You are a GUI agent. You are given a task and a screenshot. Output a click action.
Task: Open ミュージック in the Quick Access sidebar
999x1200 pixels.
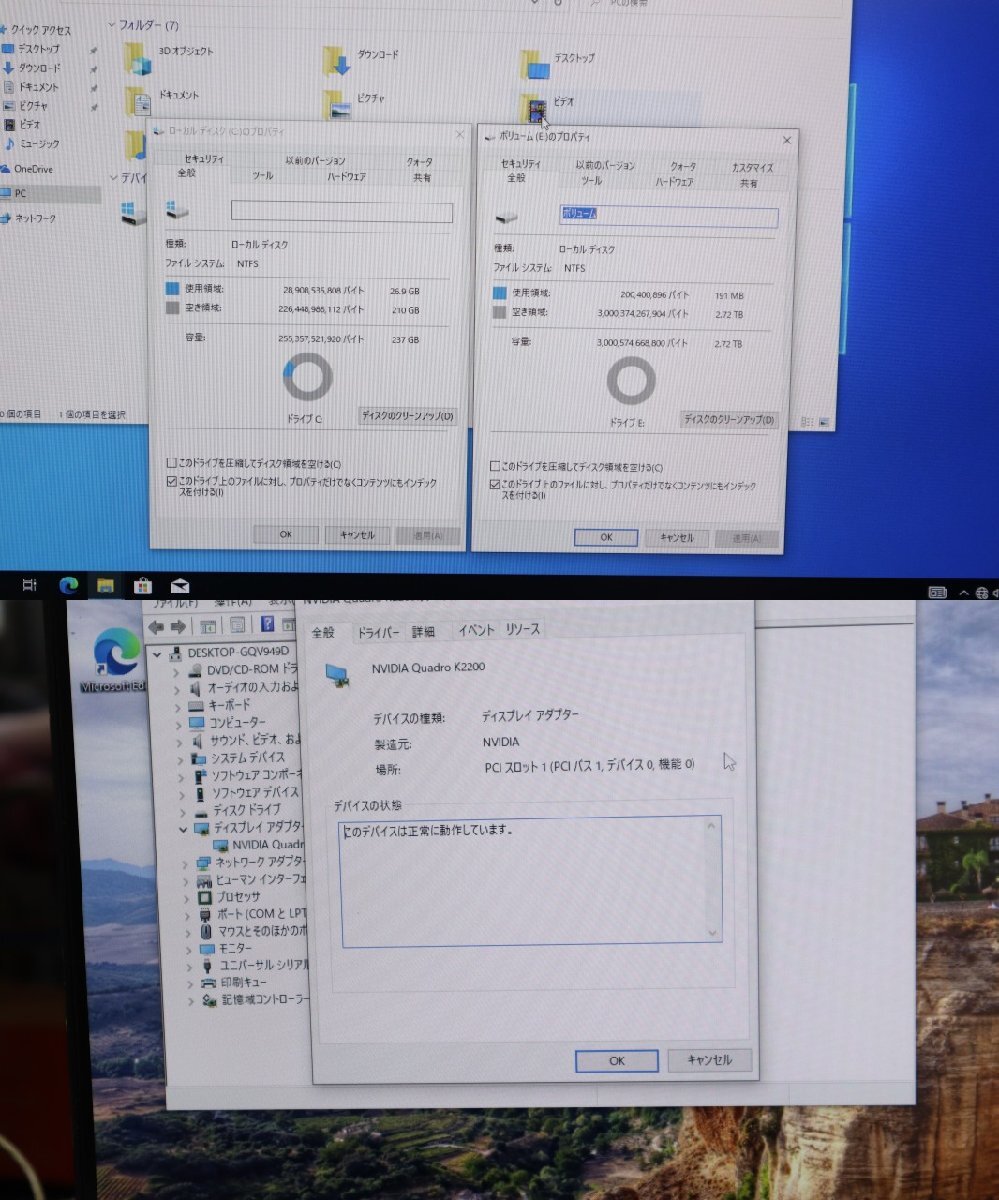pyautogui.click(x=40, y=144)
